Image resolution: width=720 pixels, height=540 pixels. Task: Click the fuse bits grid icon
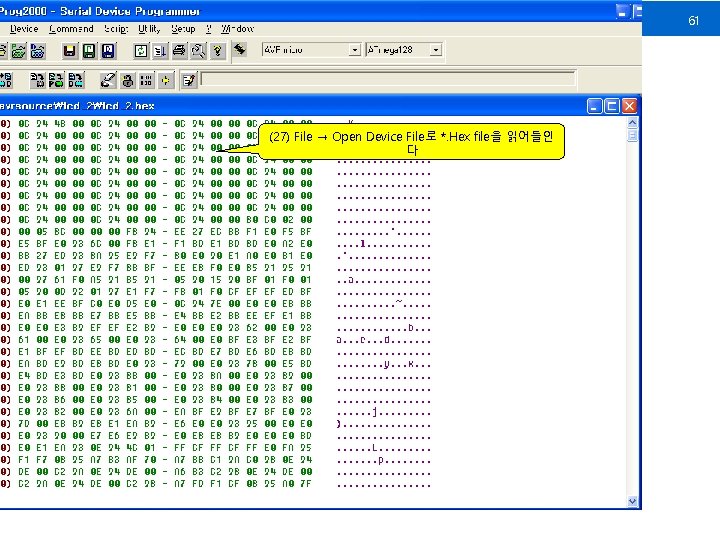(x=146, y=80)
